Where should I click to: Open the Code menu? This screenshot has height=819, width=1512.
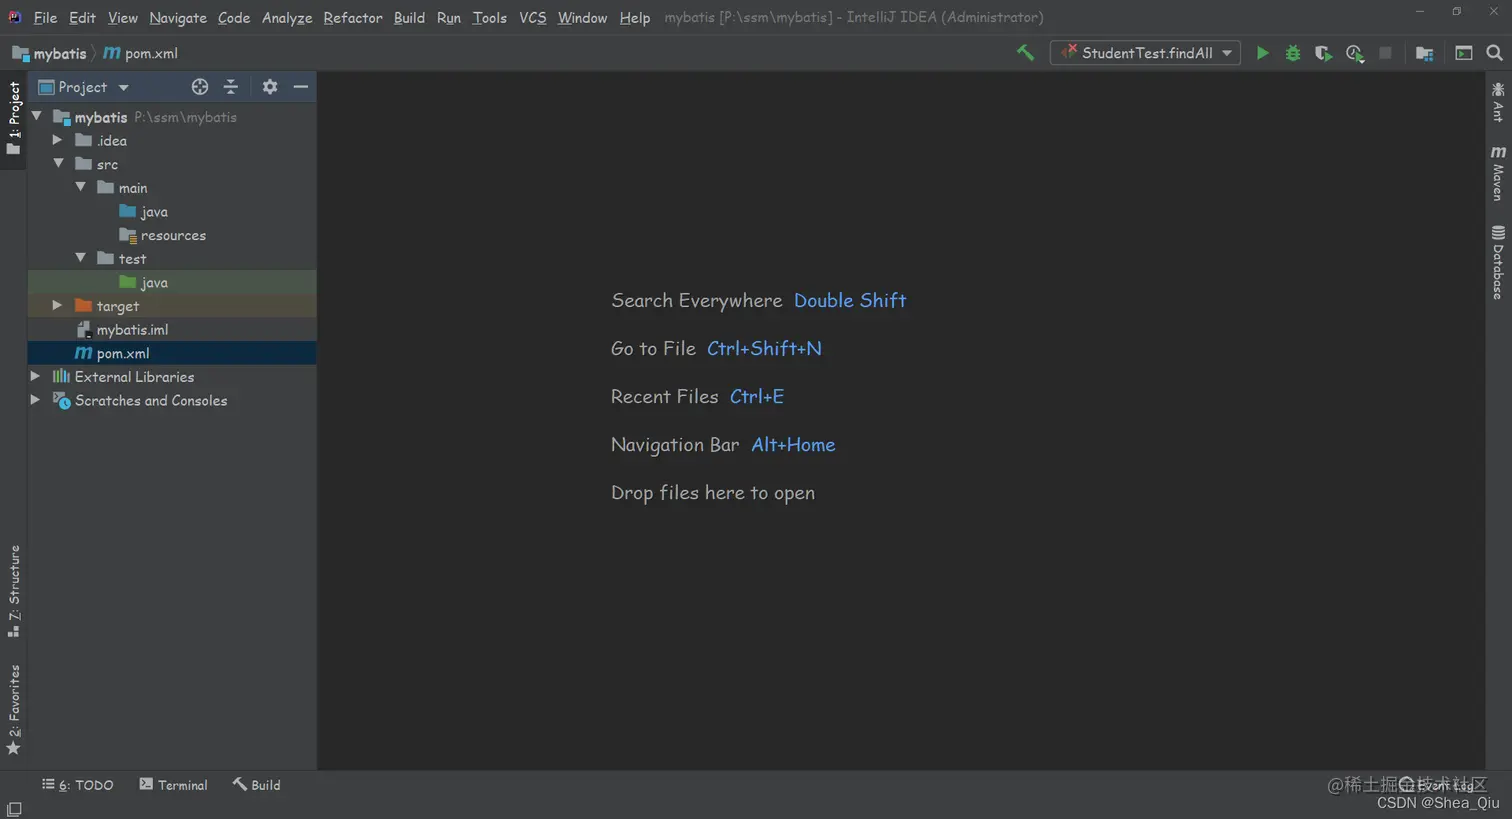234,17
